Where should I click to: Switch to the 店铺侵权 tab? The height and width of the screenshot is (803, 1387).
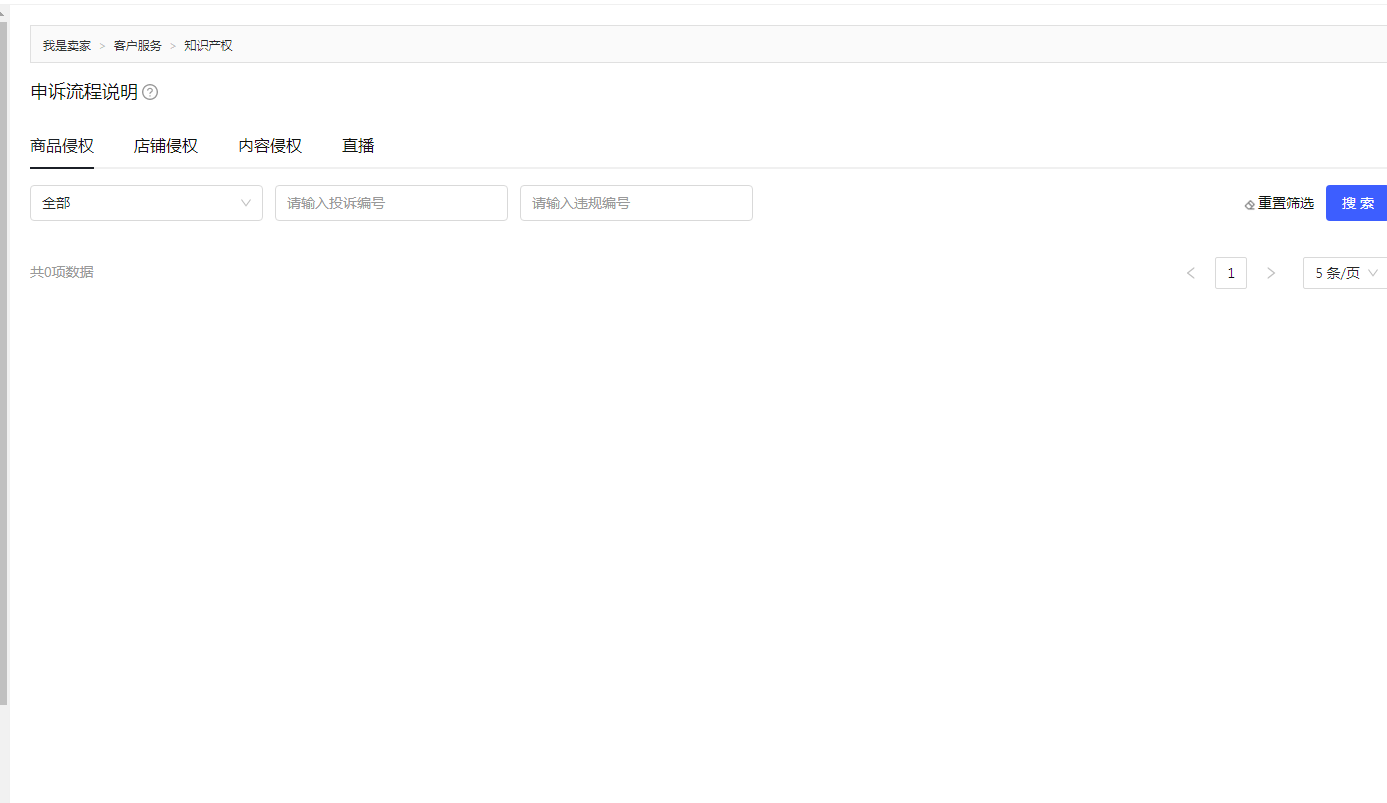pyautogui.click(x=166, y=146)
